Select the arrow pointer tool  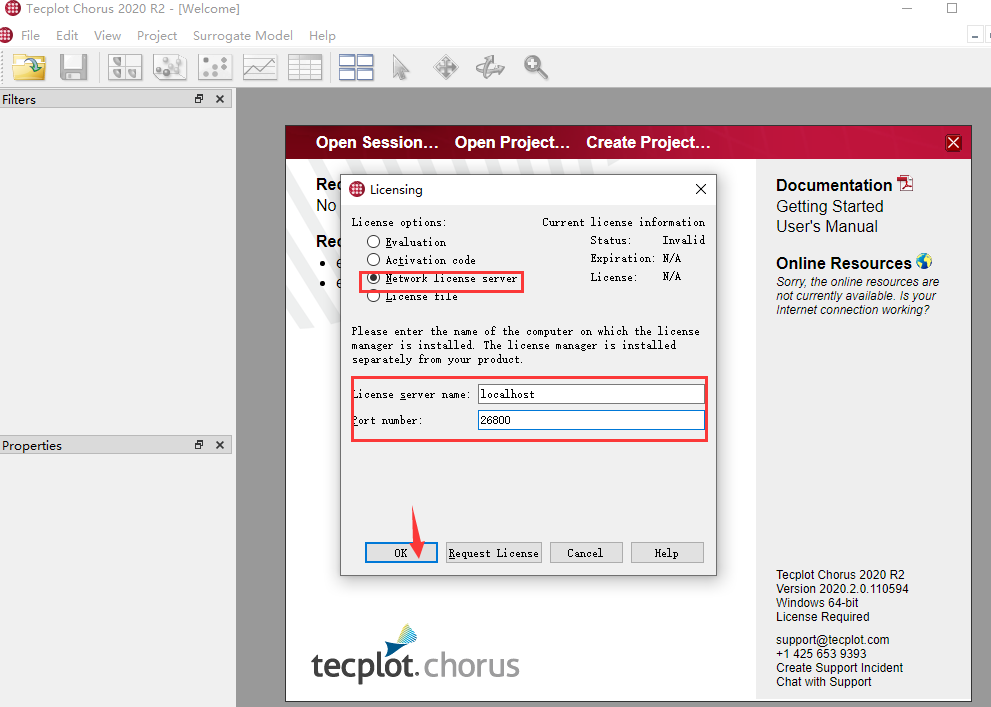(x=401, y=67)
